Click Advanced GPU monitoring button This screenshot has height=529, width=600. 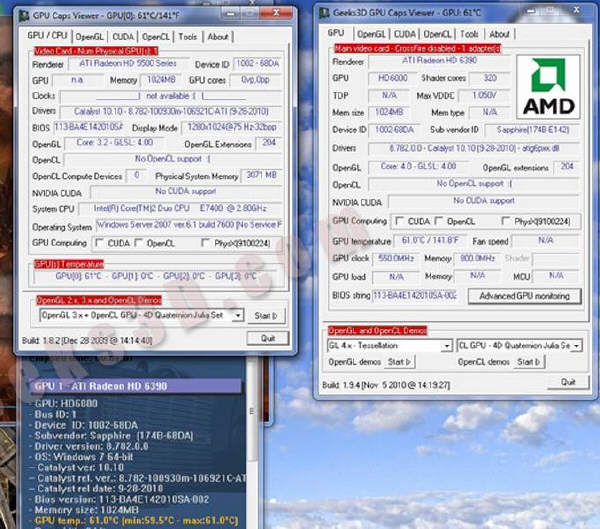point(525,296)
